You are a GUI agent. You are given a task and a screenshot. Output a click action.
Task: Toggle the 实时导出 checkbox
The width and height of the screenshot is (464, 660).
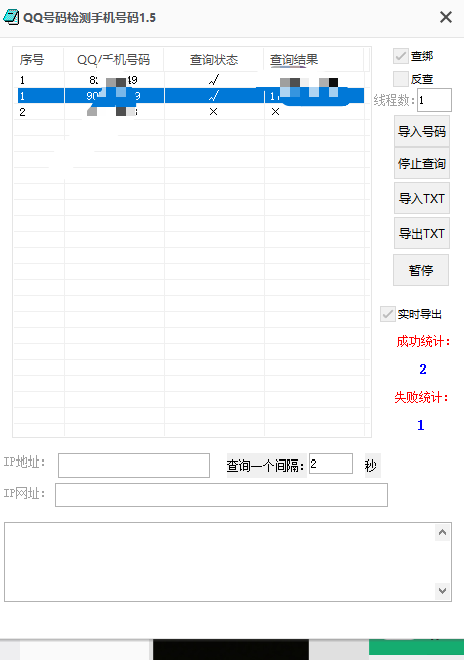pyautogui.click(x=387, y=314)
